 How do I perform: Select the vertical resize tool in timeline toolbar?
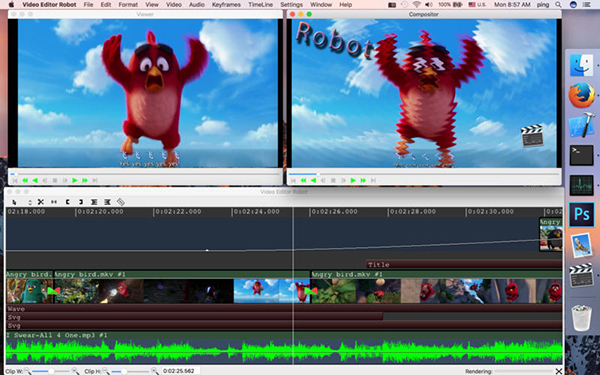(30, 202)
